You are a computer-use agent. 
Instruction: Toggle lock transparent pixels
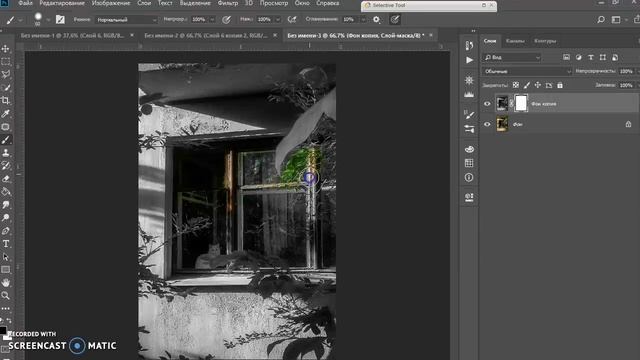[516, 85]
